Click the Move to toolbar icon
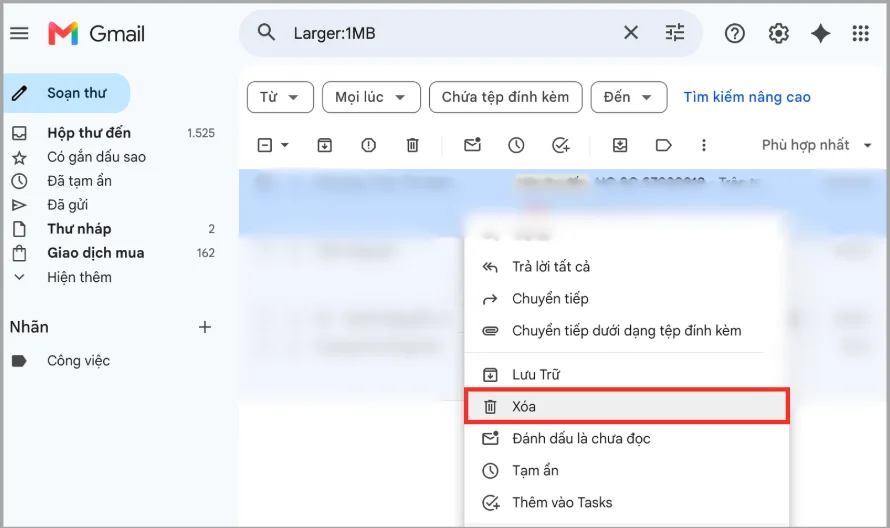This screenshot has width=890, height=528. [620, 145]
